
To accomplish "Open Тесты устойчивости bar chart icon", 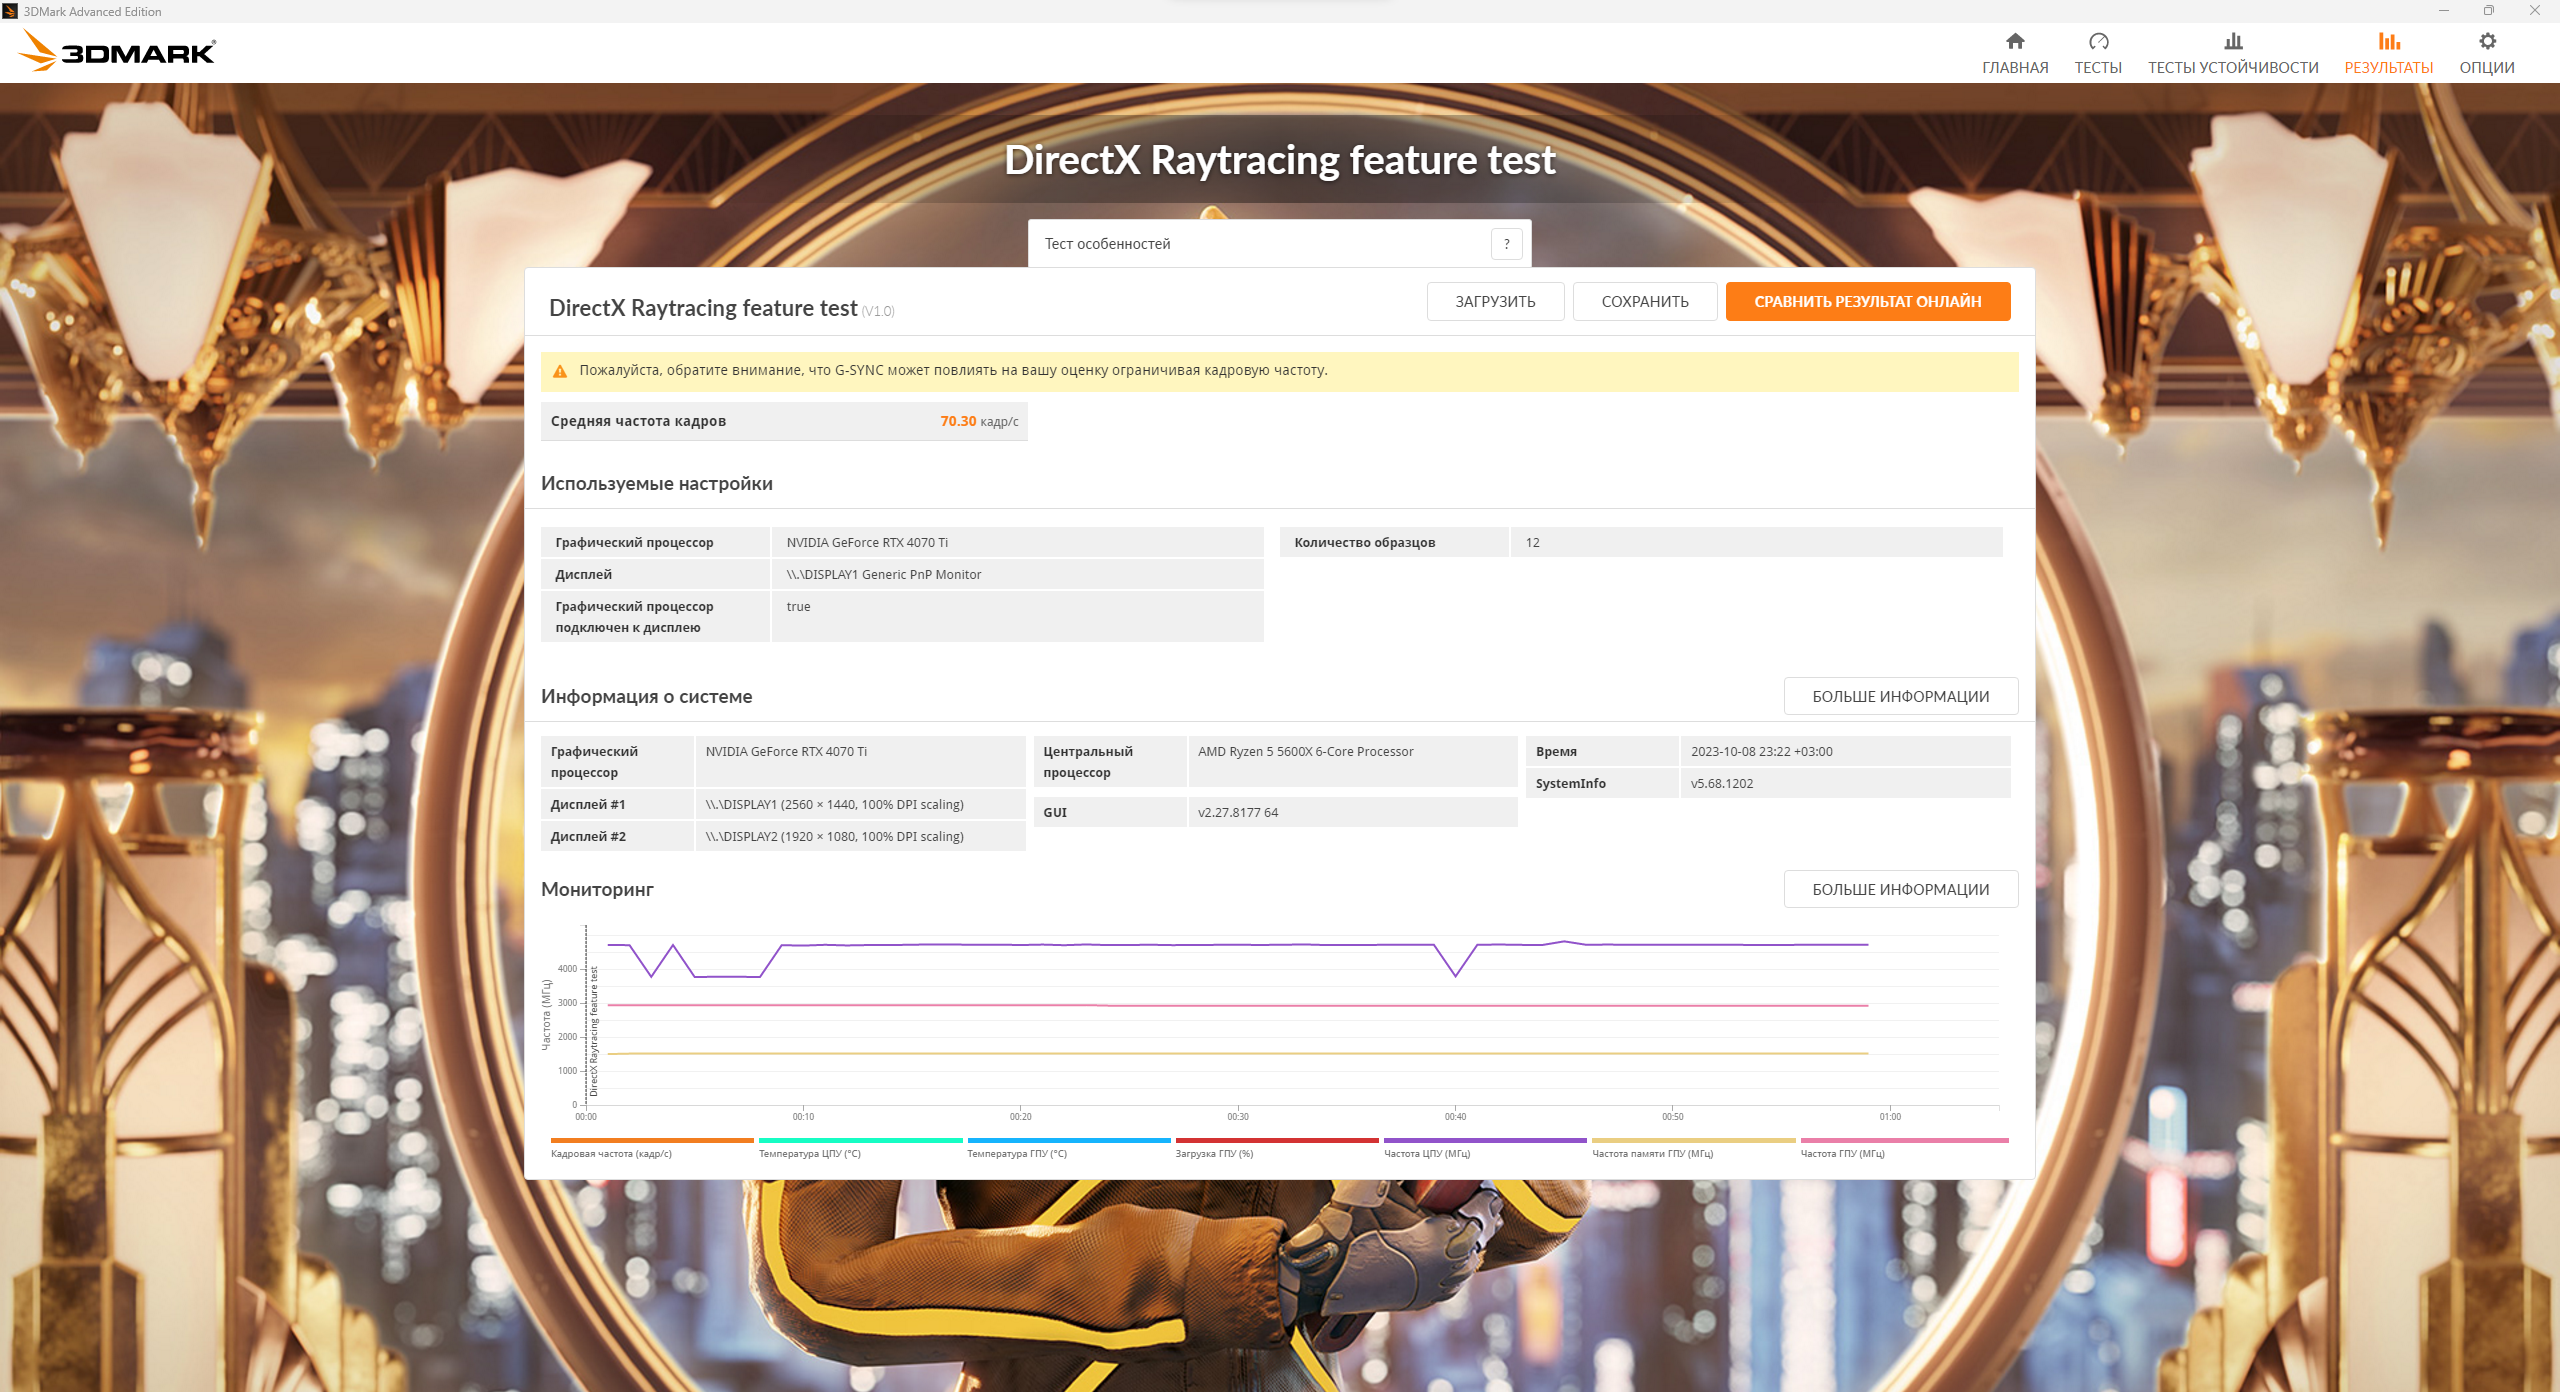I will (2233, 42).
